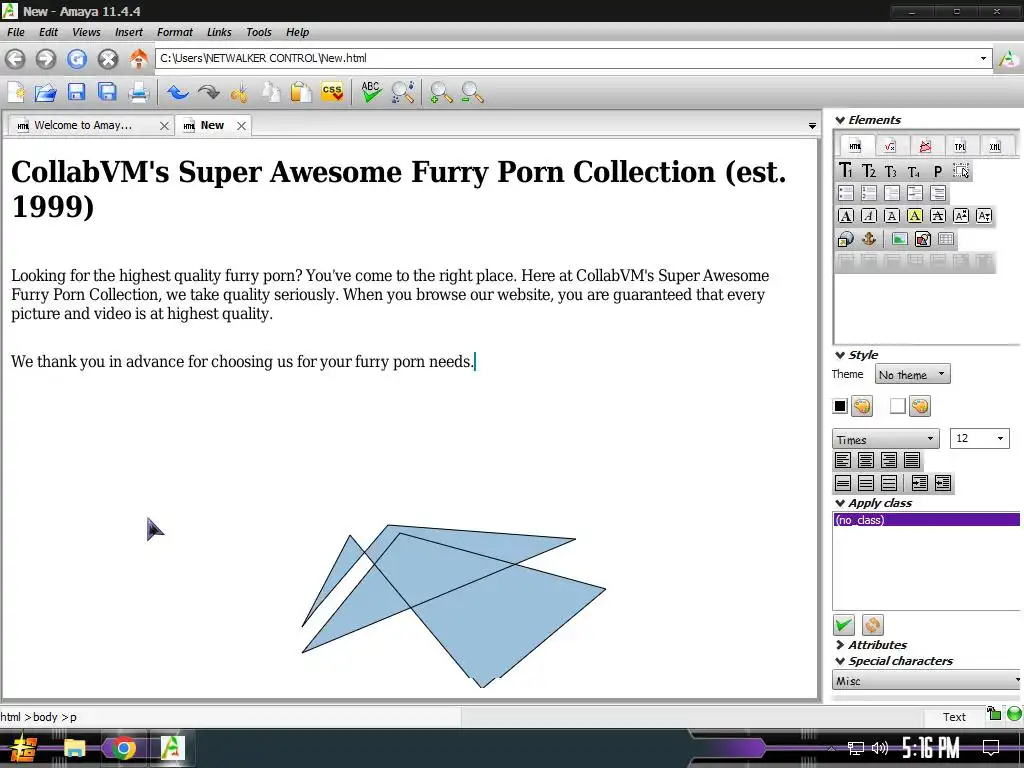Go to the home page
Image resolution: width=1024 pixels, height=768 pixels.
pos(138,59)
